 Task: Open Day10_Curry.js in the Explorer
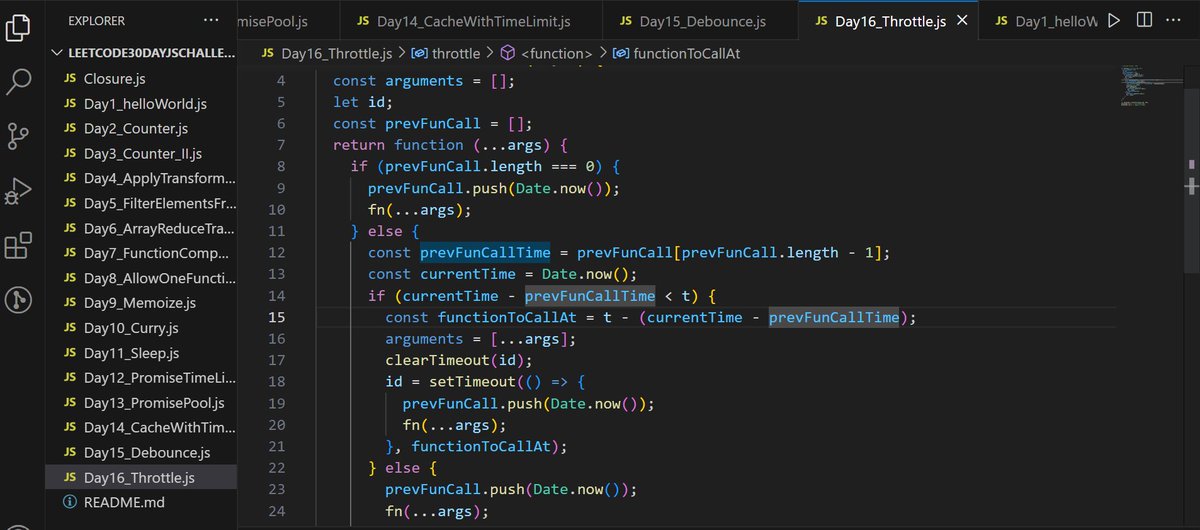click(x=141, y=328)
